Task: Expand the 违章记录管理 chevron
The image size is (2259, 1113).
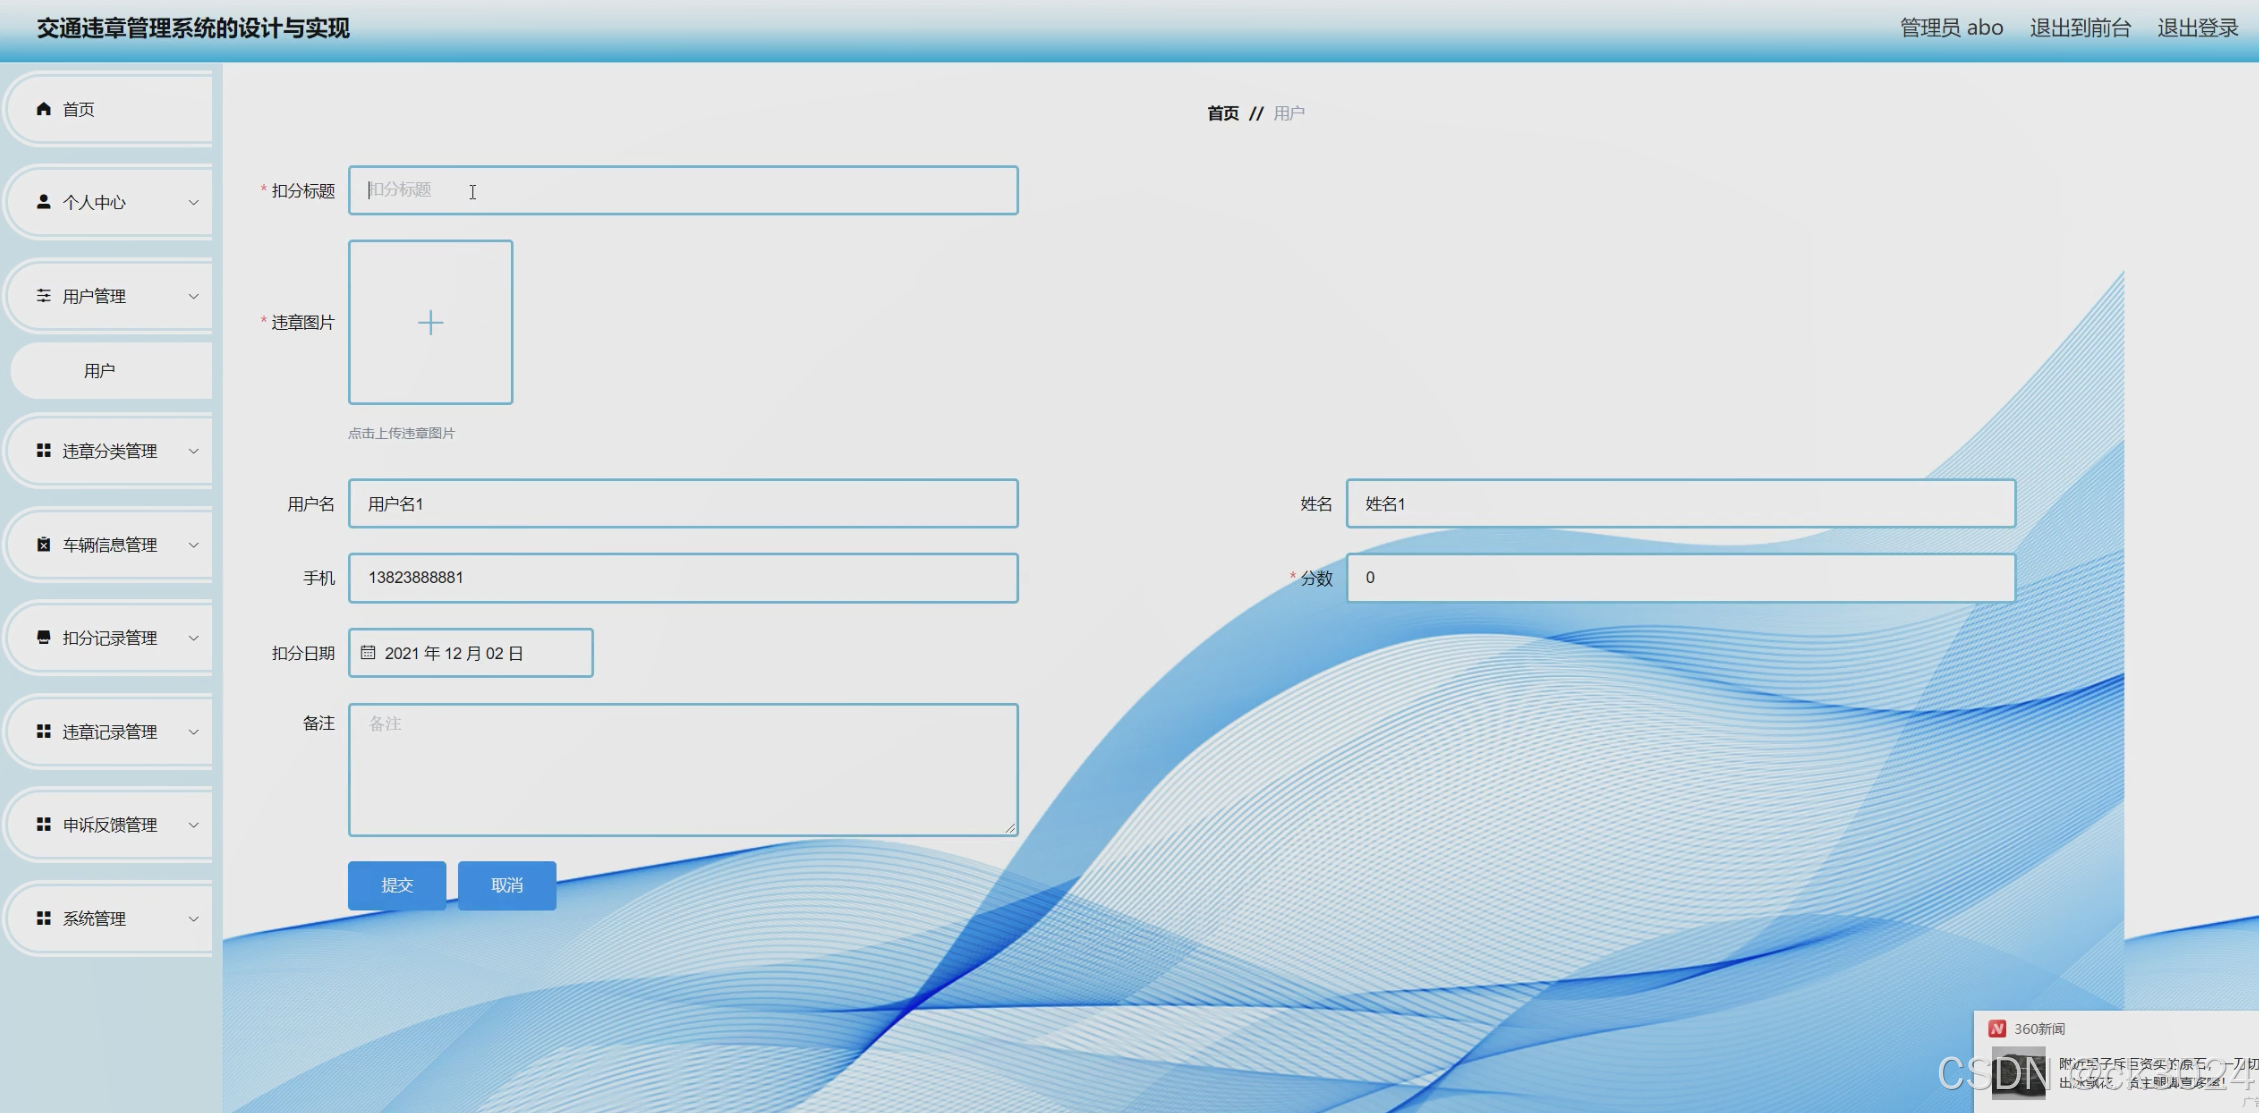Action: point(194,732)
